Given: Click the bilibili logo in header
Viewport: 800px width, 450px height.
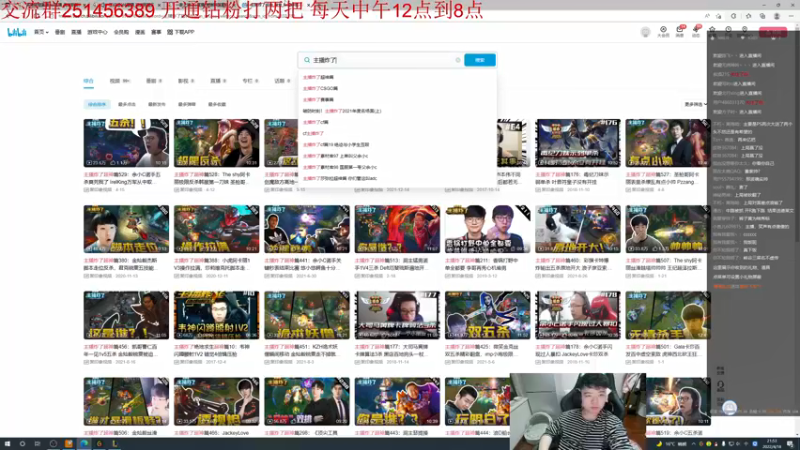Looking at the screenshot, I should [16, 32].
